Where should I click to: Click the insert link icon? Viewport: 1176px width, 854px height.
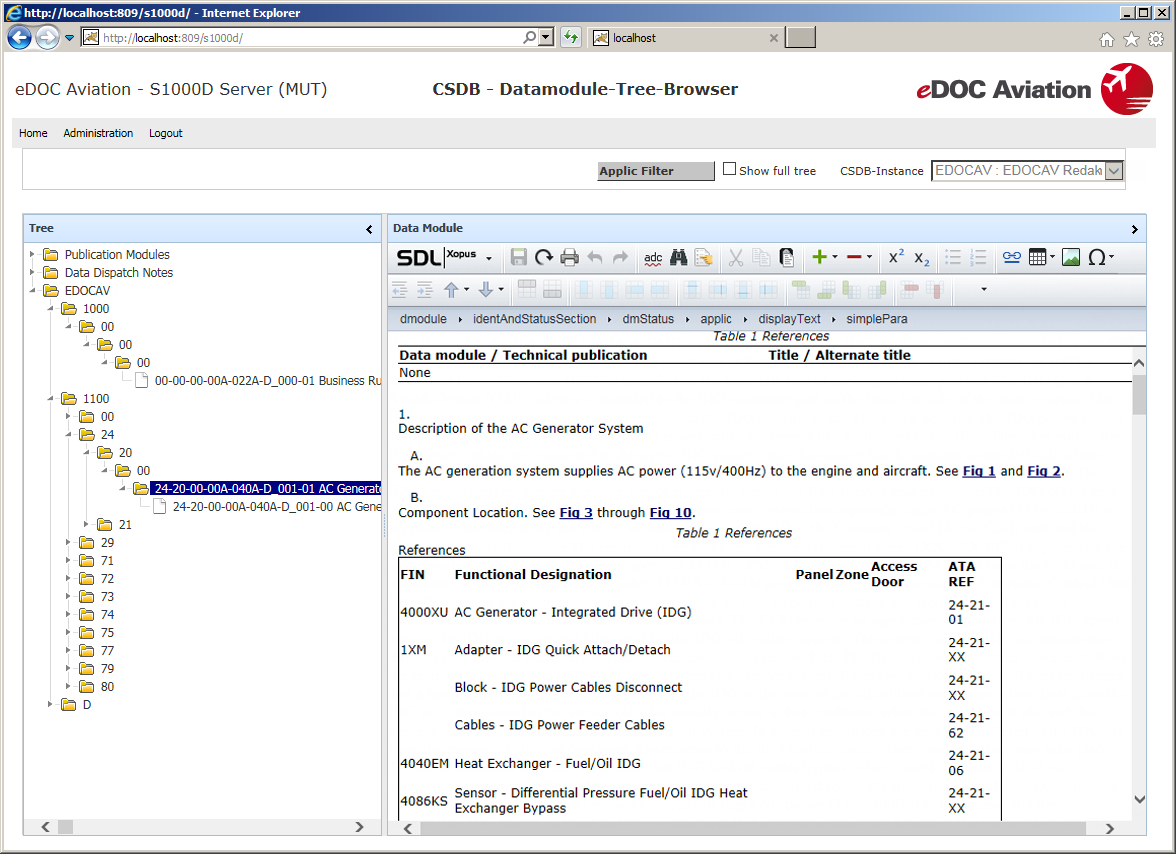point(1012,258)
